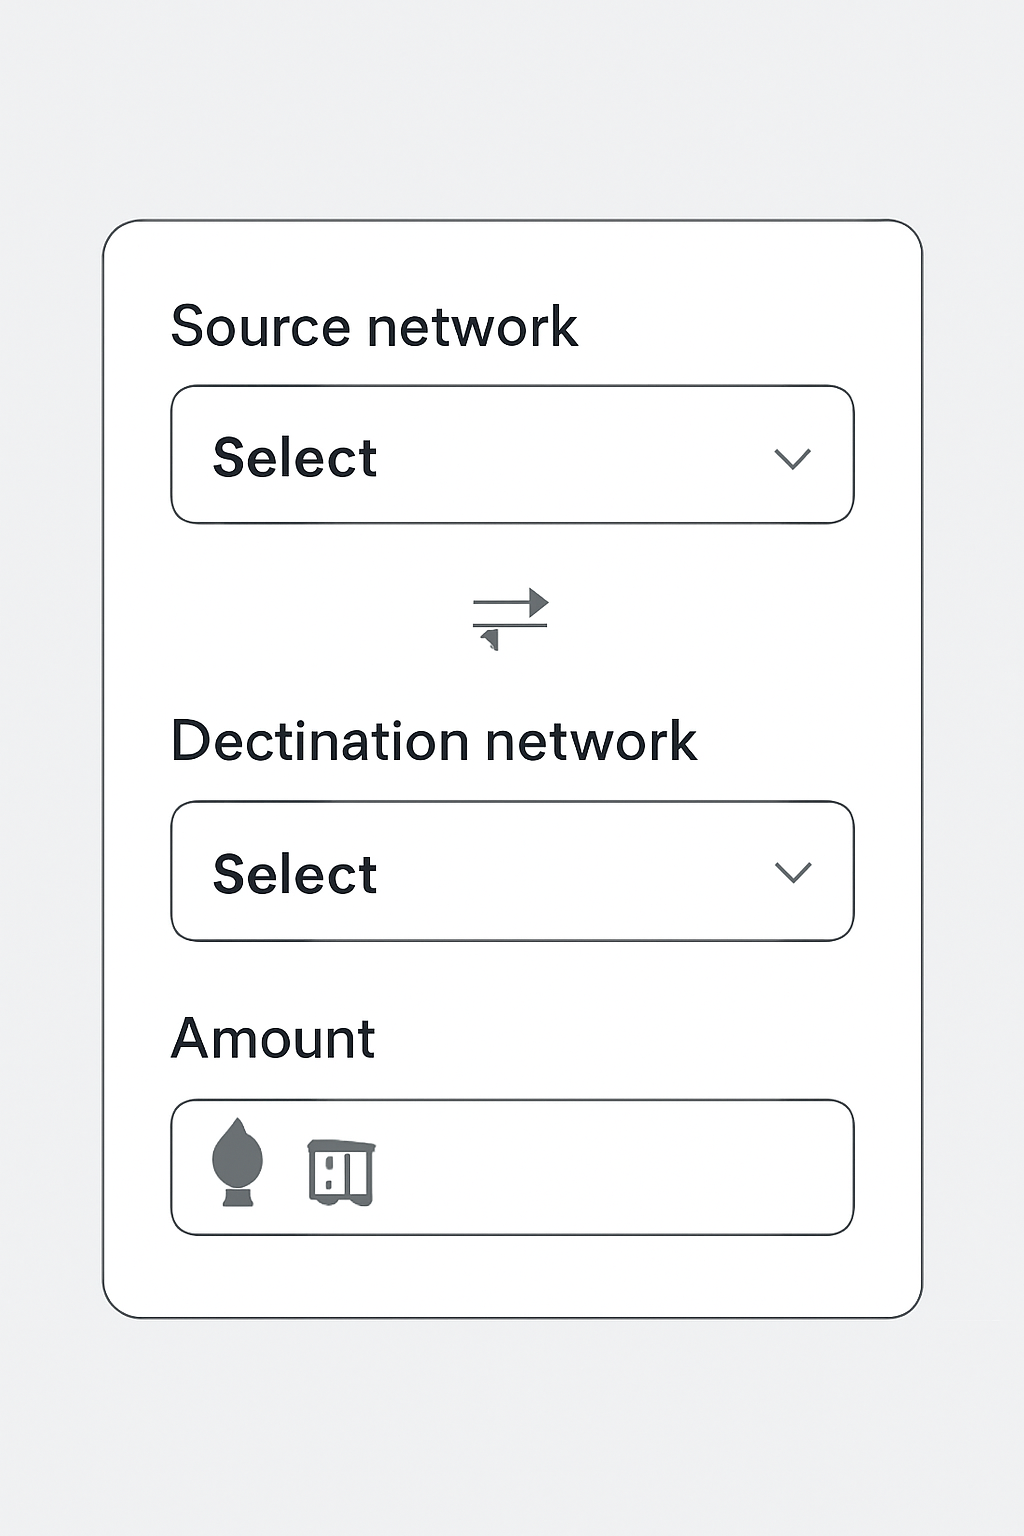1024x1536 pixels.
Task: Open the Dectination network dropdown
Action: (512, 870)
